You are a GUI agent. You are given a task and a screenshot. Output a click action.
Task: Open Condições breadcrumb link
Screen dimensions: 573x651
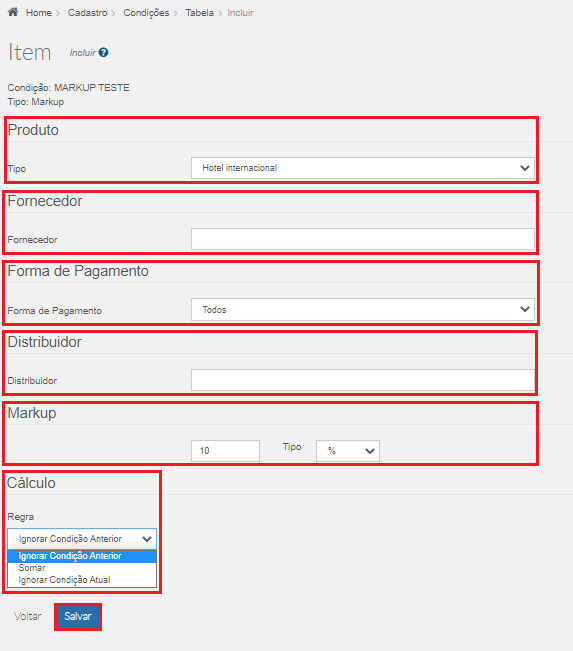[x=146, y=13]
